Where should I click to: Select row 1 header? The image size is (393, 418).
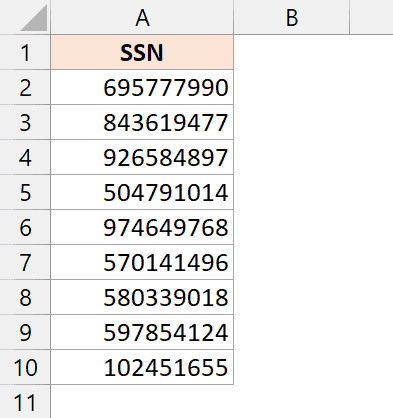click(x=25, y=52)
